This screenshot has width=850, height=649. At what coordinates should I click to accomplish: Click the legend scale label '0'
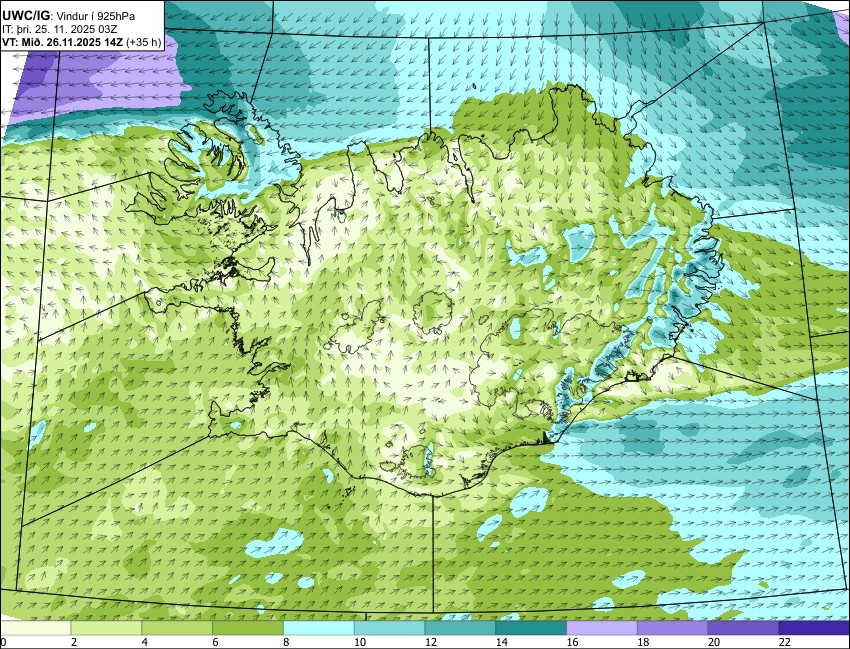coord(3,642)
